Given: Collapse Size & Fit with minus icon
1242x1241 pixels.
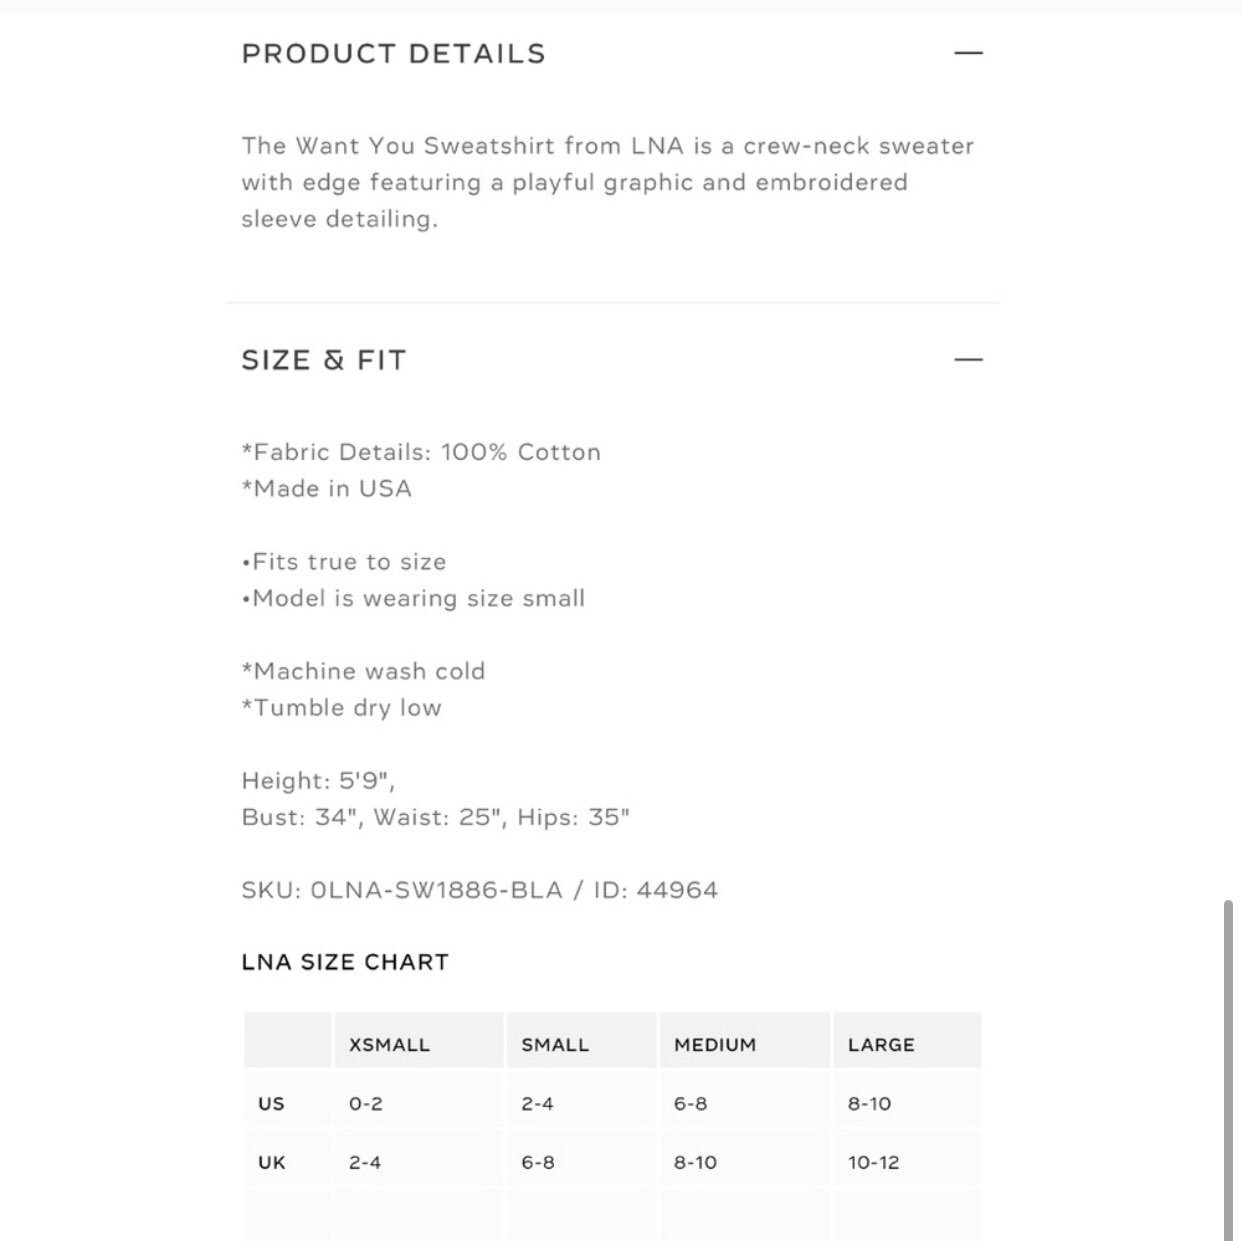Looking at the screenshot, I should (x=968, y=359).
